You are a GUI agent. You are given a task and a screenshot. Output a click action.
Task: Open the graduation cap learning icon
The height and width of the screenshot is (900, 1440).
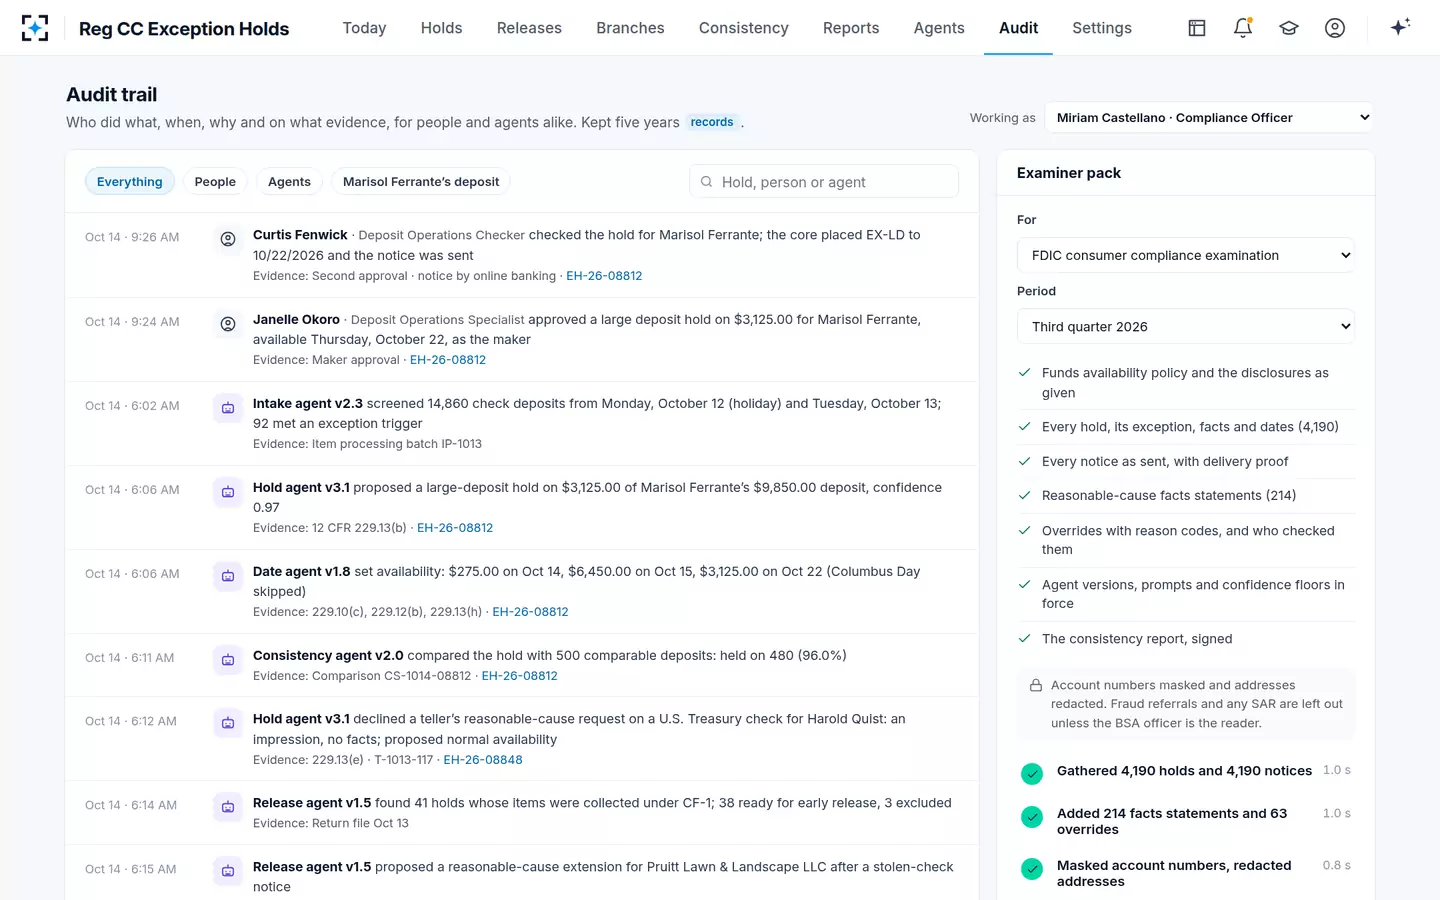(x=1289, y=28)
